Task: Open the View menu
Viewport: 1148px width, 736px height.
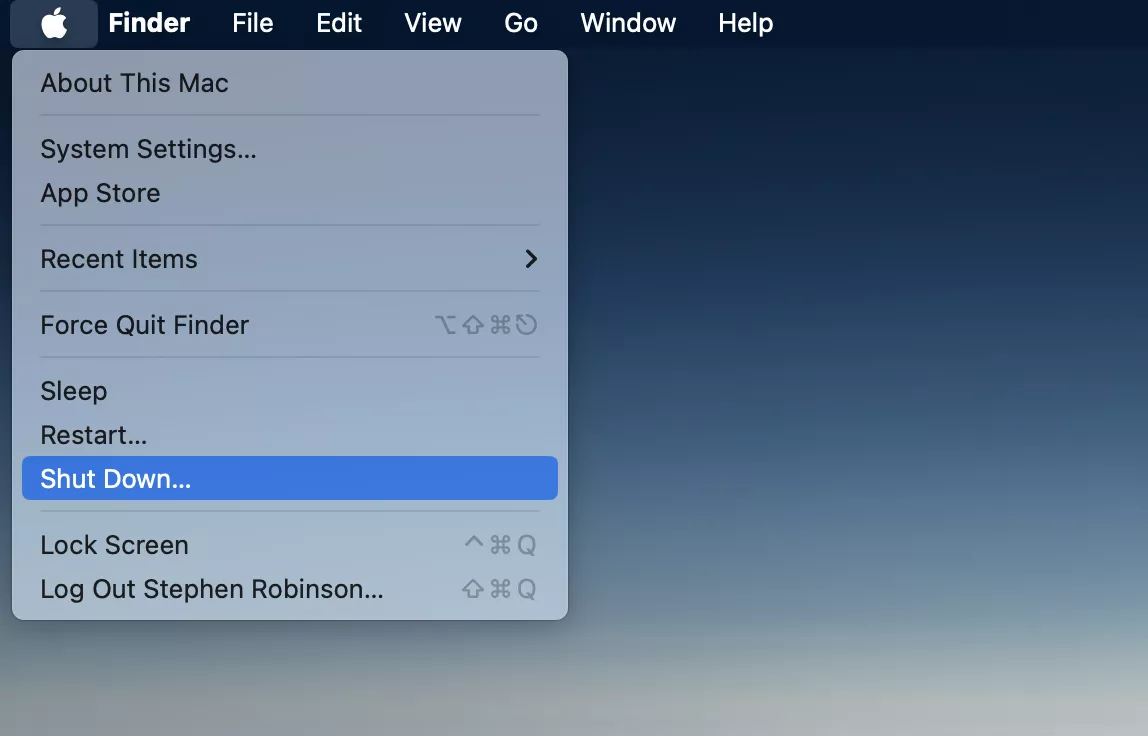Action: 432,23
